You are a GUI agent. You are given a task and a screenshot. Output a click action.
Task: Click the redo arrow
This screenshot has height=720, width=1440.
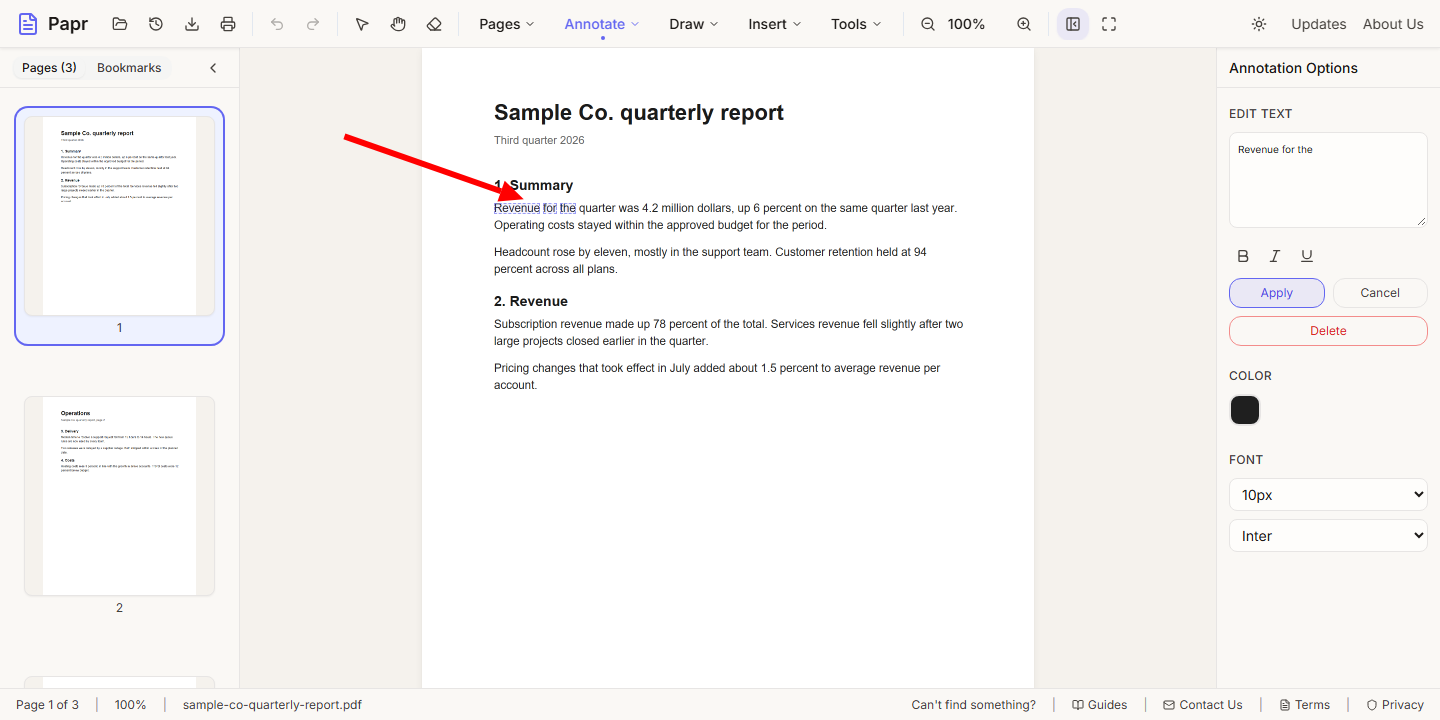coord(313,24)
